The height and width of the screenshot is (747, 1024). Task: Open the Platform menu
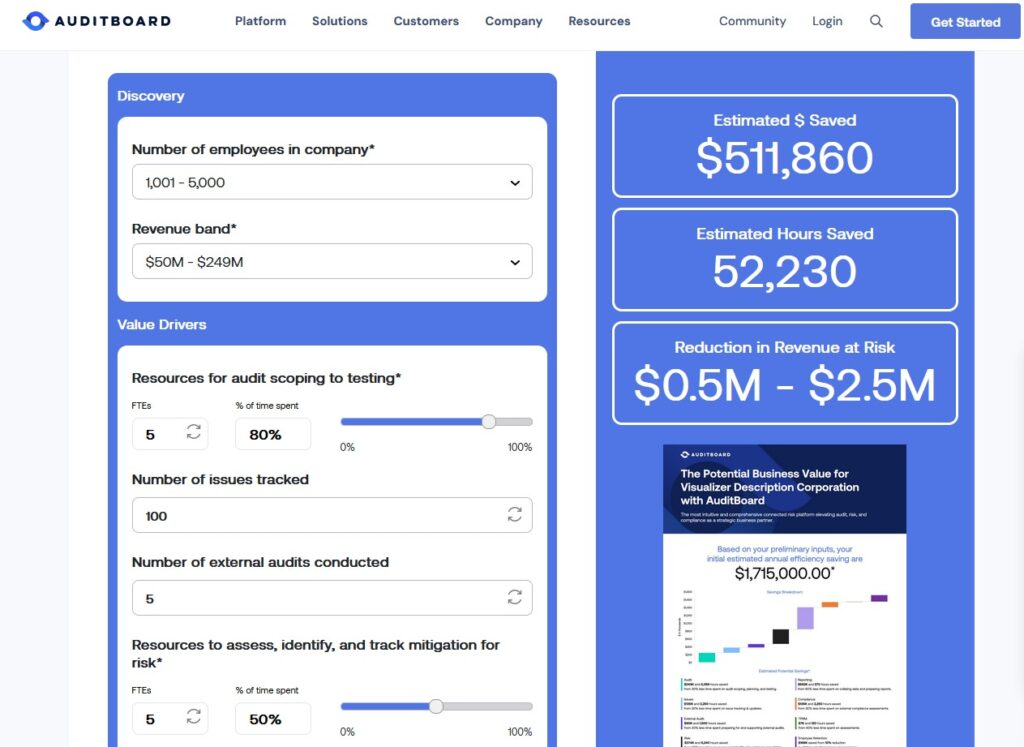[261, 21]
